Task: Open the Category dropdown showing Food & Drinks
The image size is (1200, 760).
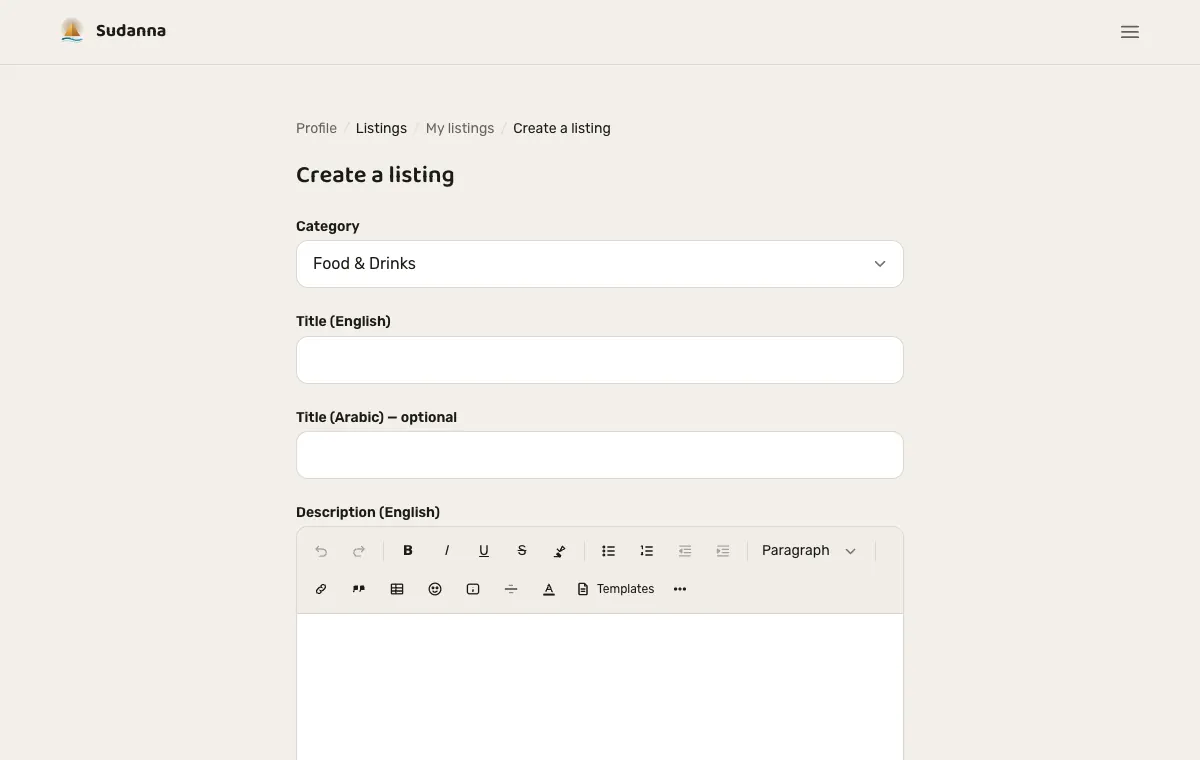Action: pos(600,264)
